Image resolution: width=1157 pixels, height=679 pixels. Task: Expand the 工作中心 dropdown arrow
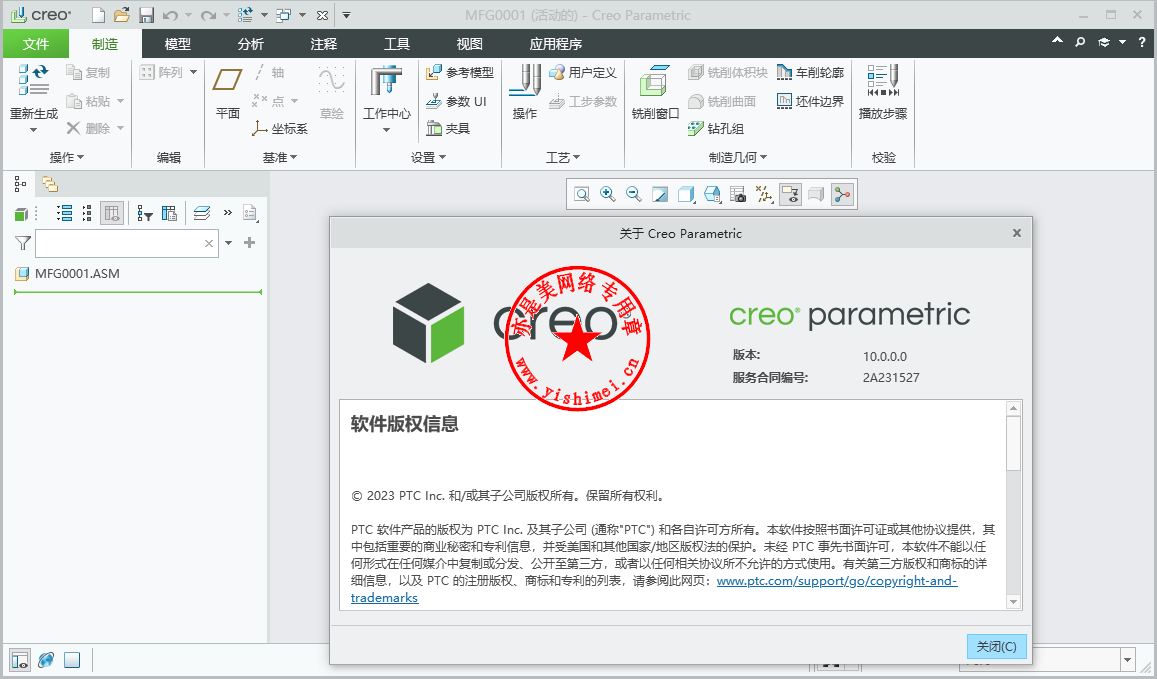(387, 130)
